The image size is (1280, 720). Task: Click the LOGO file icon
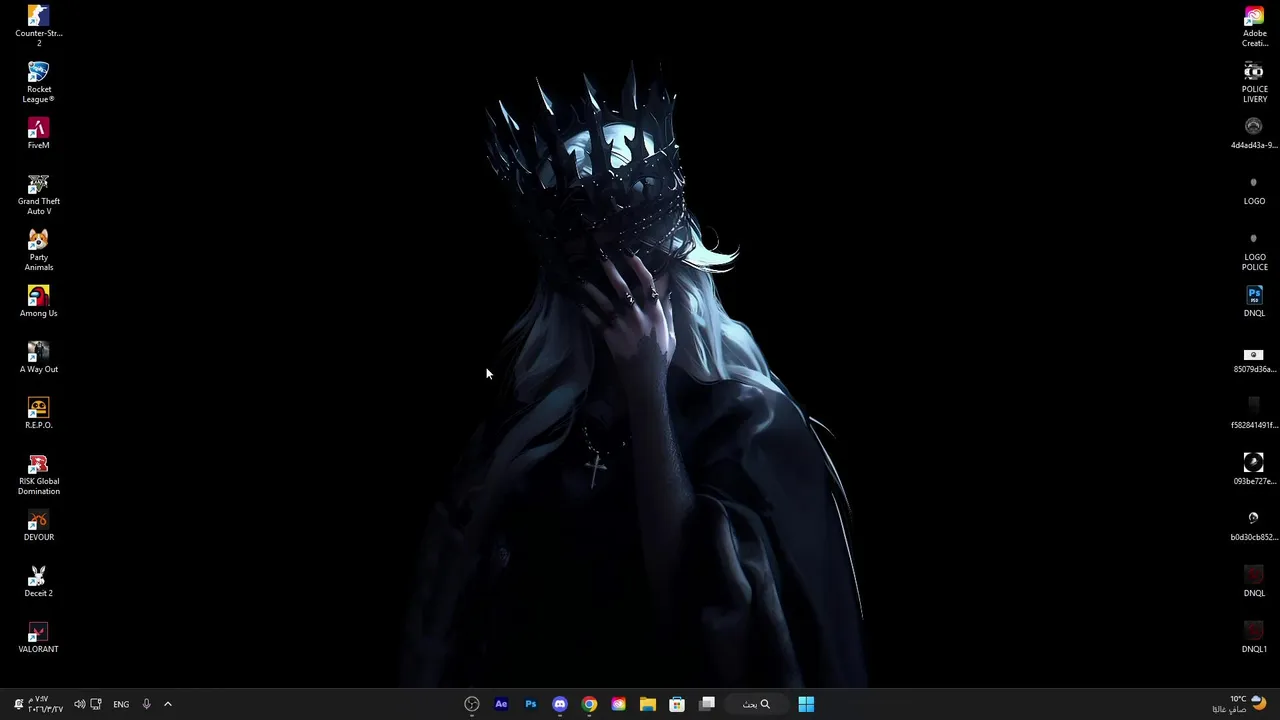pyautogui.click(x=1254, y=190)
